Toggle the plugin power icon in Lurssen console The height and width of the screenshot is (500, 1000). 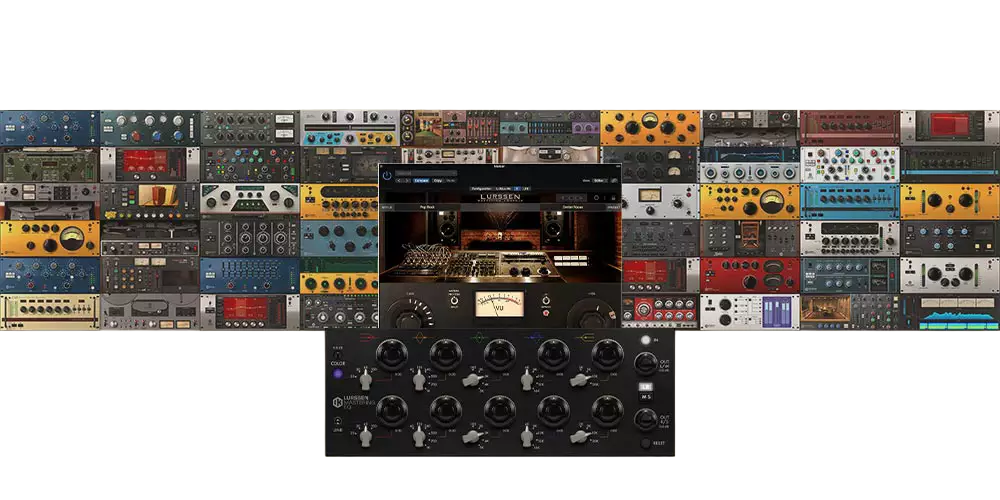point(387,175)
